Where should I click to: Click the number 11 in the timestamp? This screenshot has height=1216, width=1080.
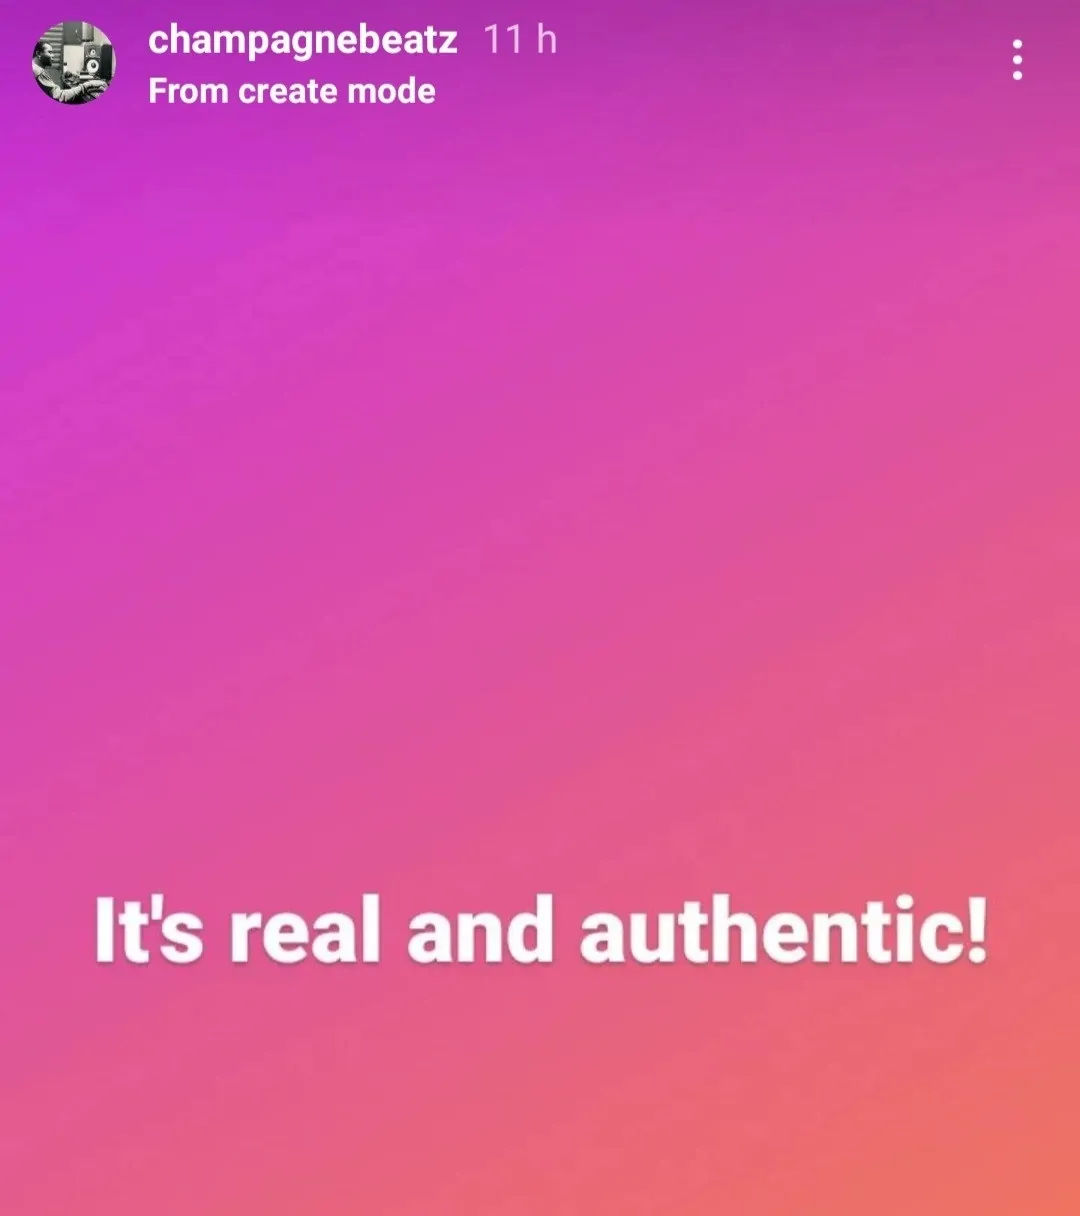click(x=503, y=40)
